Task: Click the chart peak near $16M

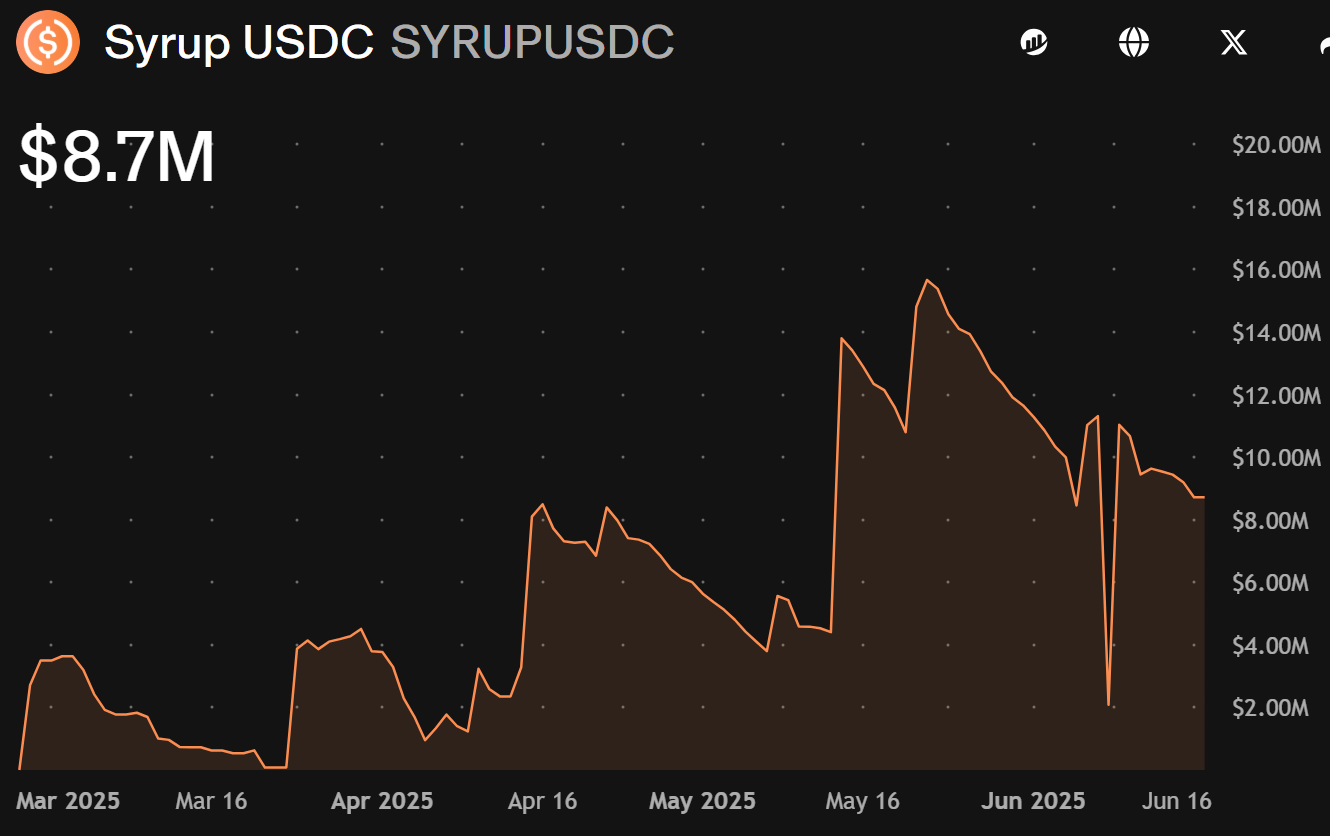Action: pos(927,280)
